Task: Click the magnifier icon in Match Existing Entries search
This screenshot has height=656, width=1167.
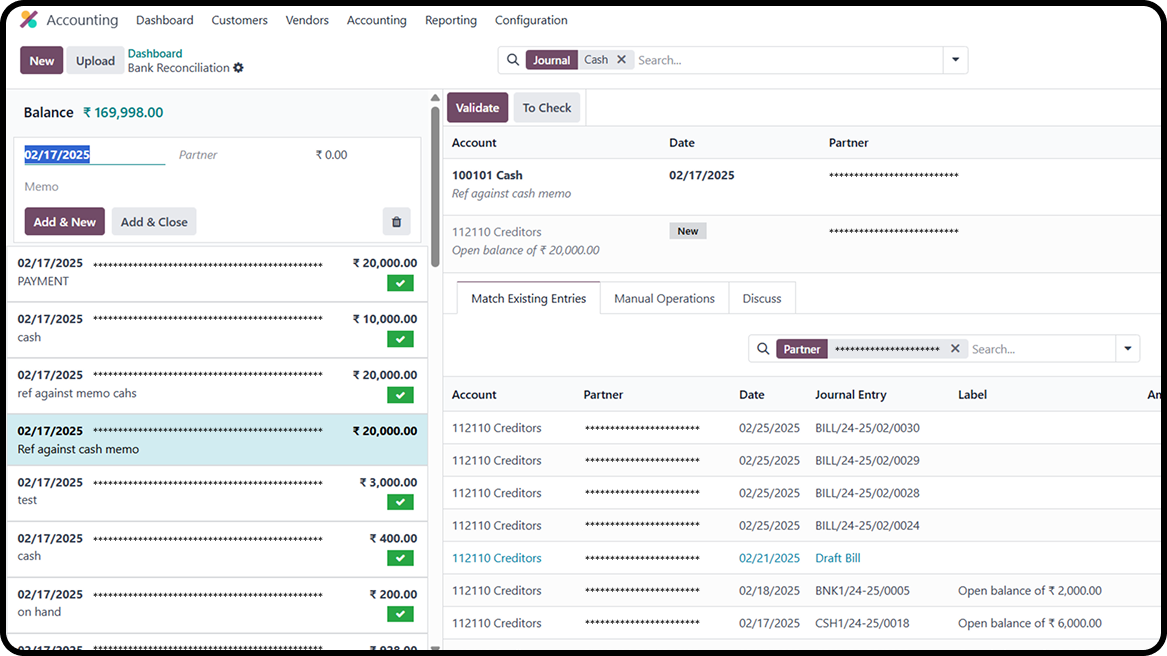Action: point(762,348)
